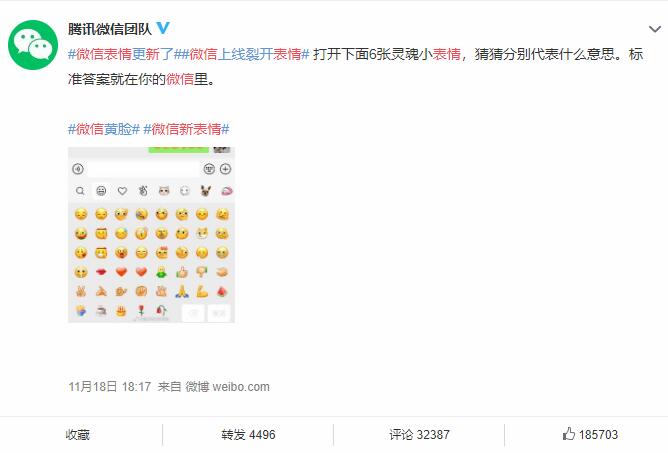Click the watermelon emoji in the picture
Screen dimensions: 668x453
[222, 291]
